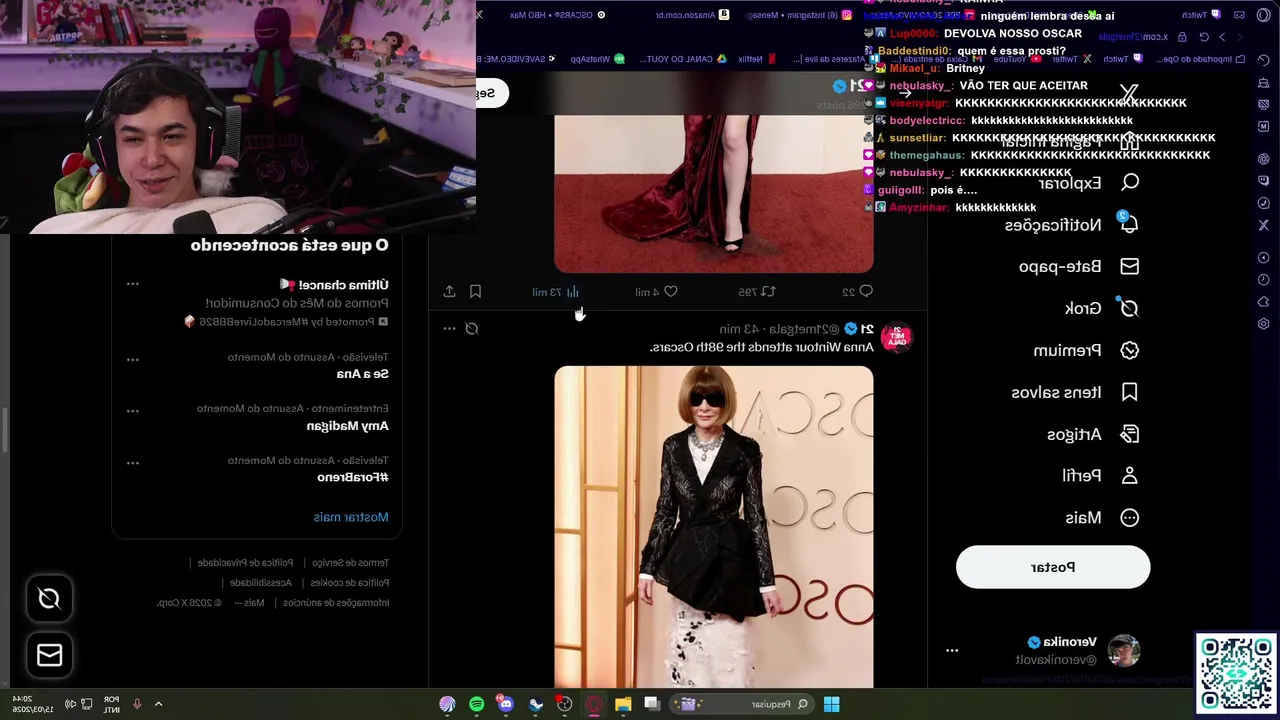Open ChatGPT icon in Opera sidebar
This screenshot has width=1280, height=720.
pos(1264,159)
